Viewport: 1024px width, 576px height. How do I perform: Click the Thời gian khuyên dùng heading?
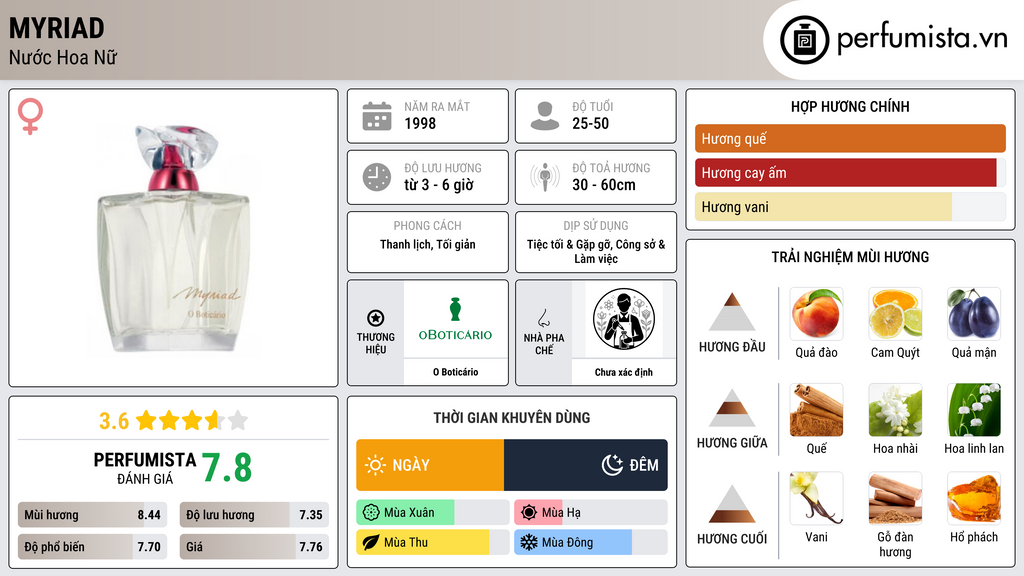512,418
